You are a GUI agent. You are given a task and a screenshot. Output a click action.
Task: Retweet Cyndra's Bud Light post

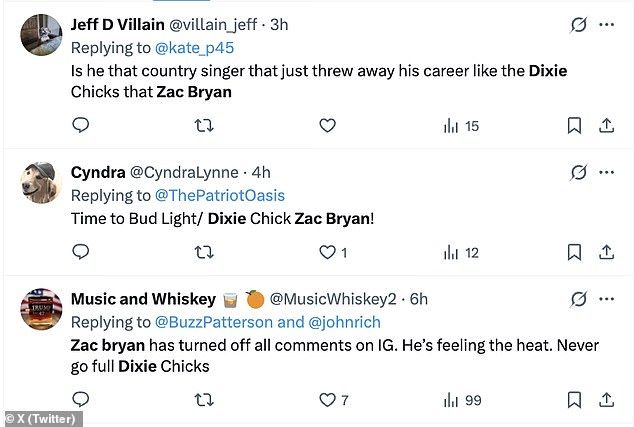click(x=204, y=252)
